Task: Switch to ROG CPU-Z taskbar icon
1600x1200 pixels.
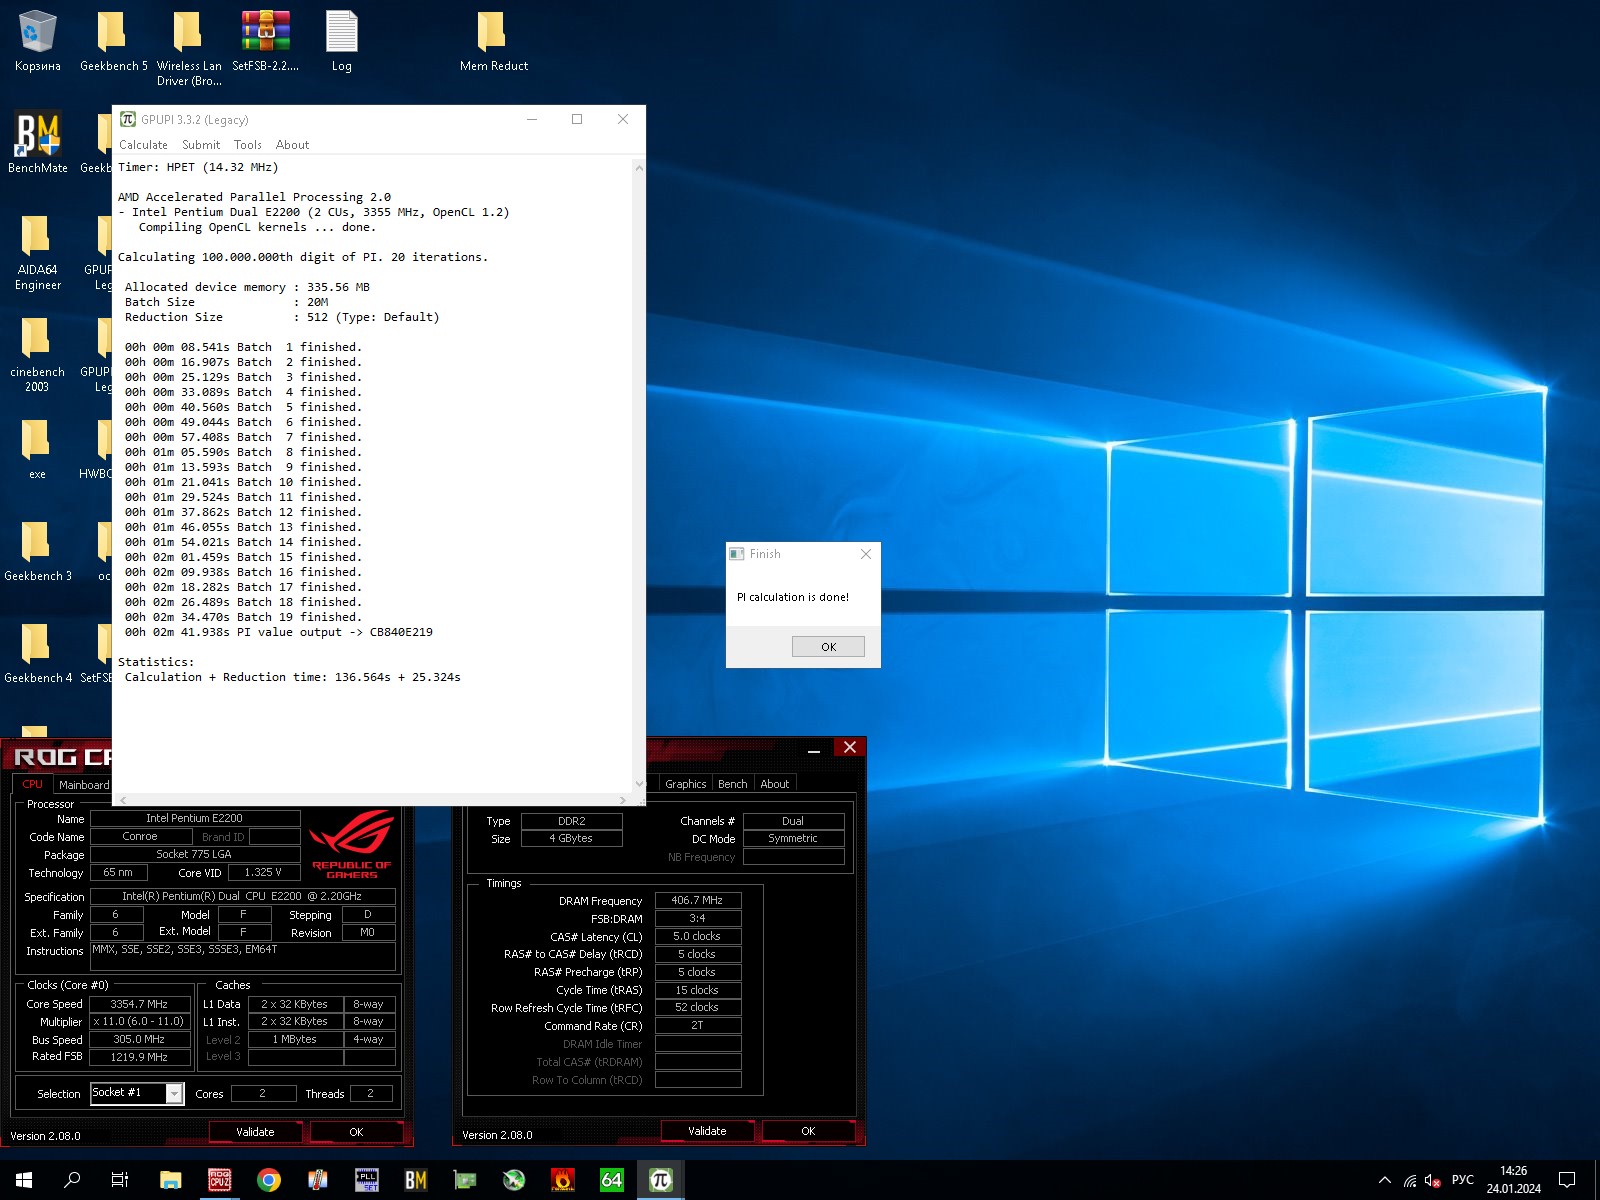Action: point(220,1180)
